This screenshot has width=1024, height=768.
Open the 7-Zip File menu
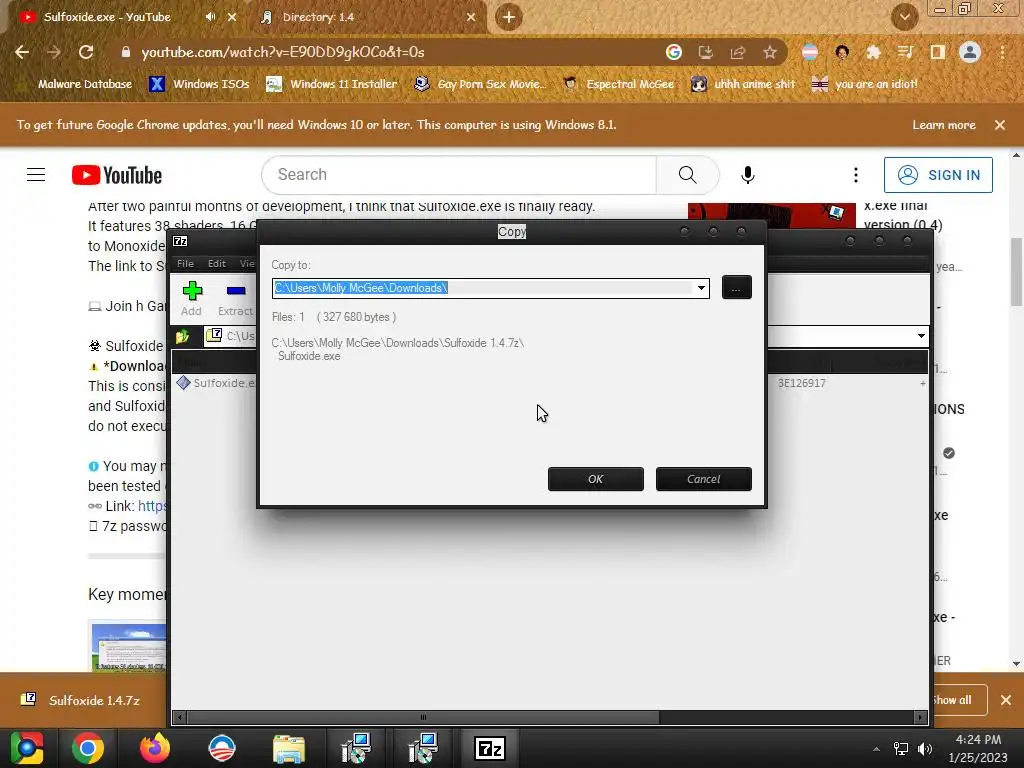[185, 263]
